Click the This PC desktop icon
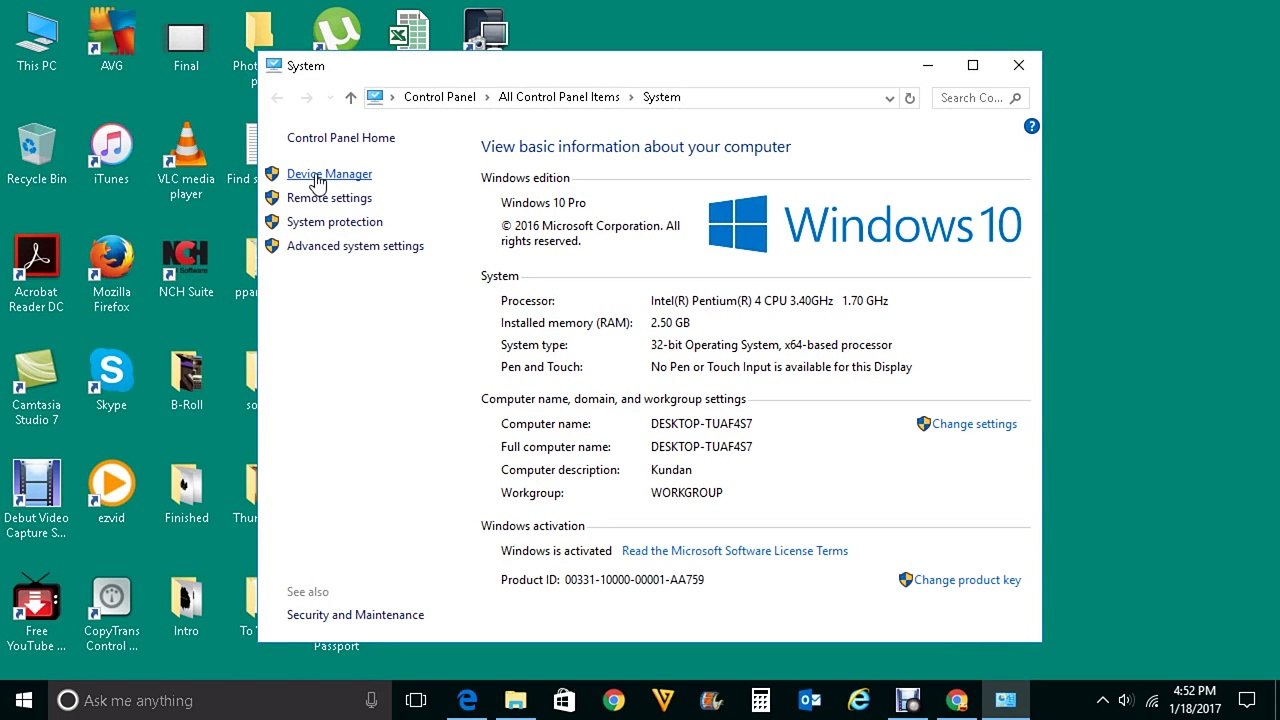The height and width of the screenshot is (720, 1280). point(37,42)
